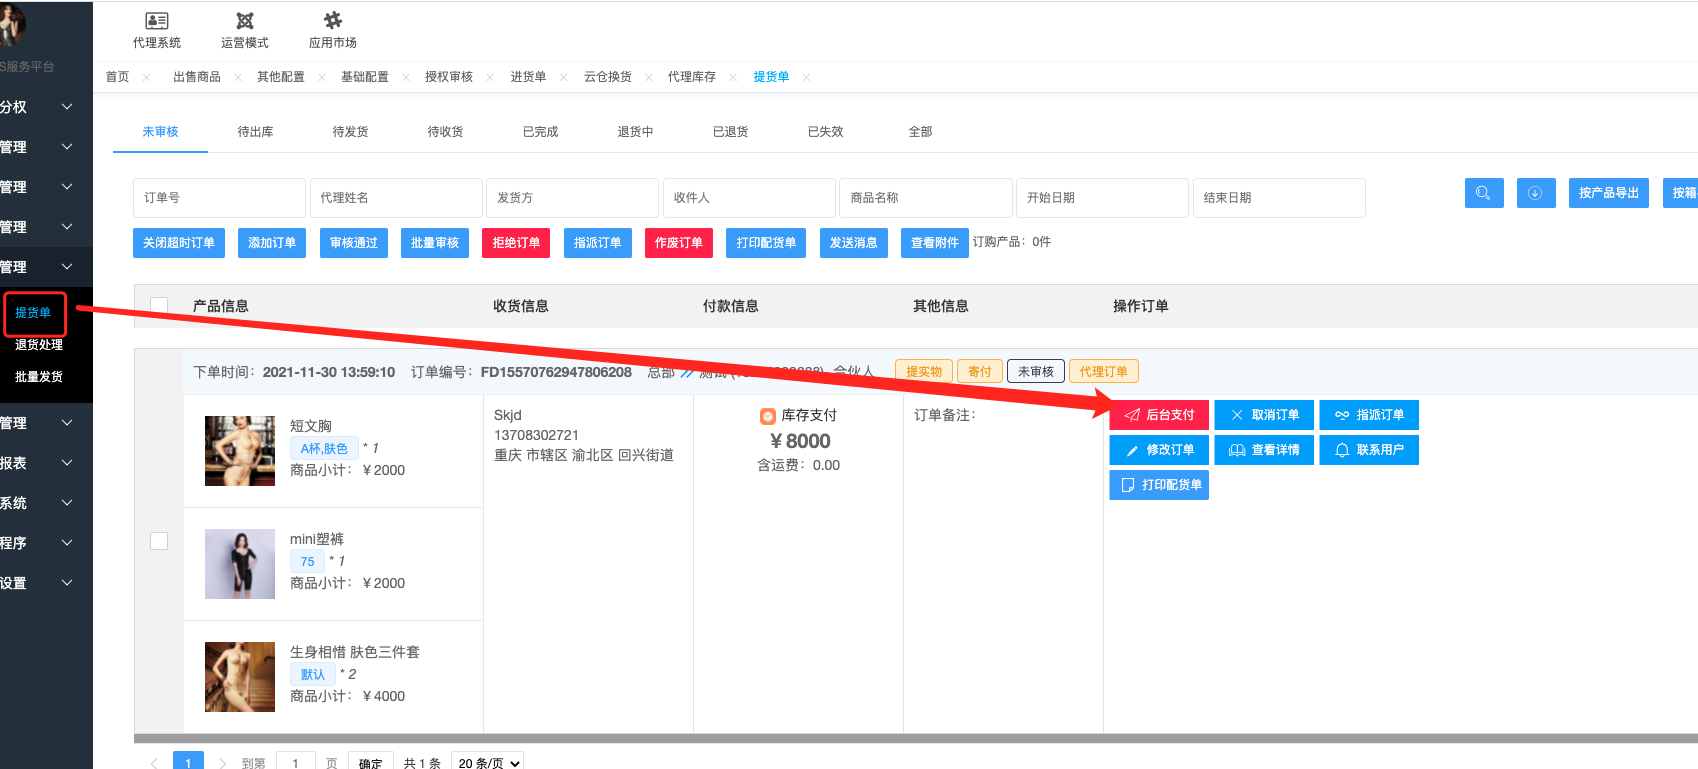This screenshot has width=1698, height=769.
Task: Click 查看详情 button in order row
Action: click(1264, 450)
